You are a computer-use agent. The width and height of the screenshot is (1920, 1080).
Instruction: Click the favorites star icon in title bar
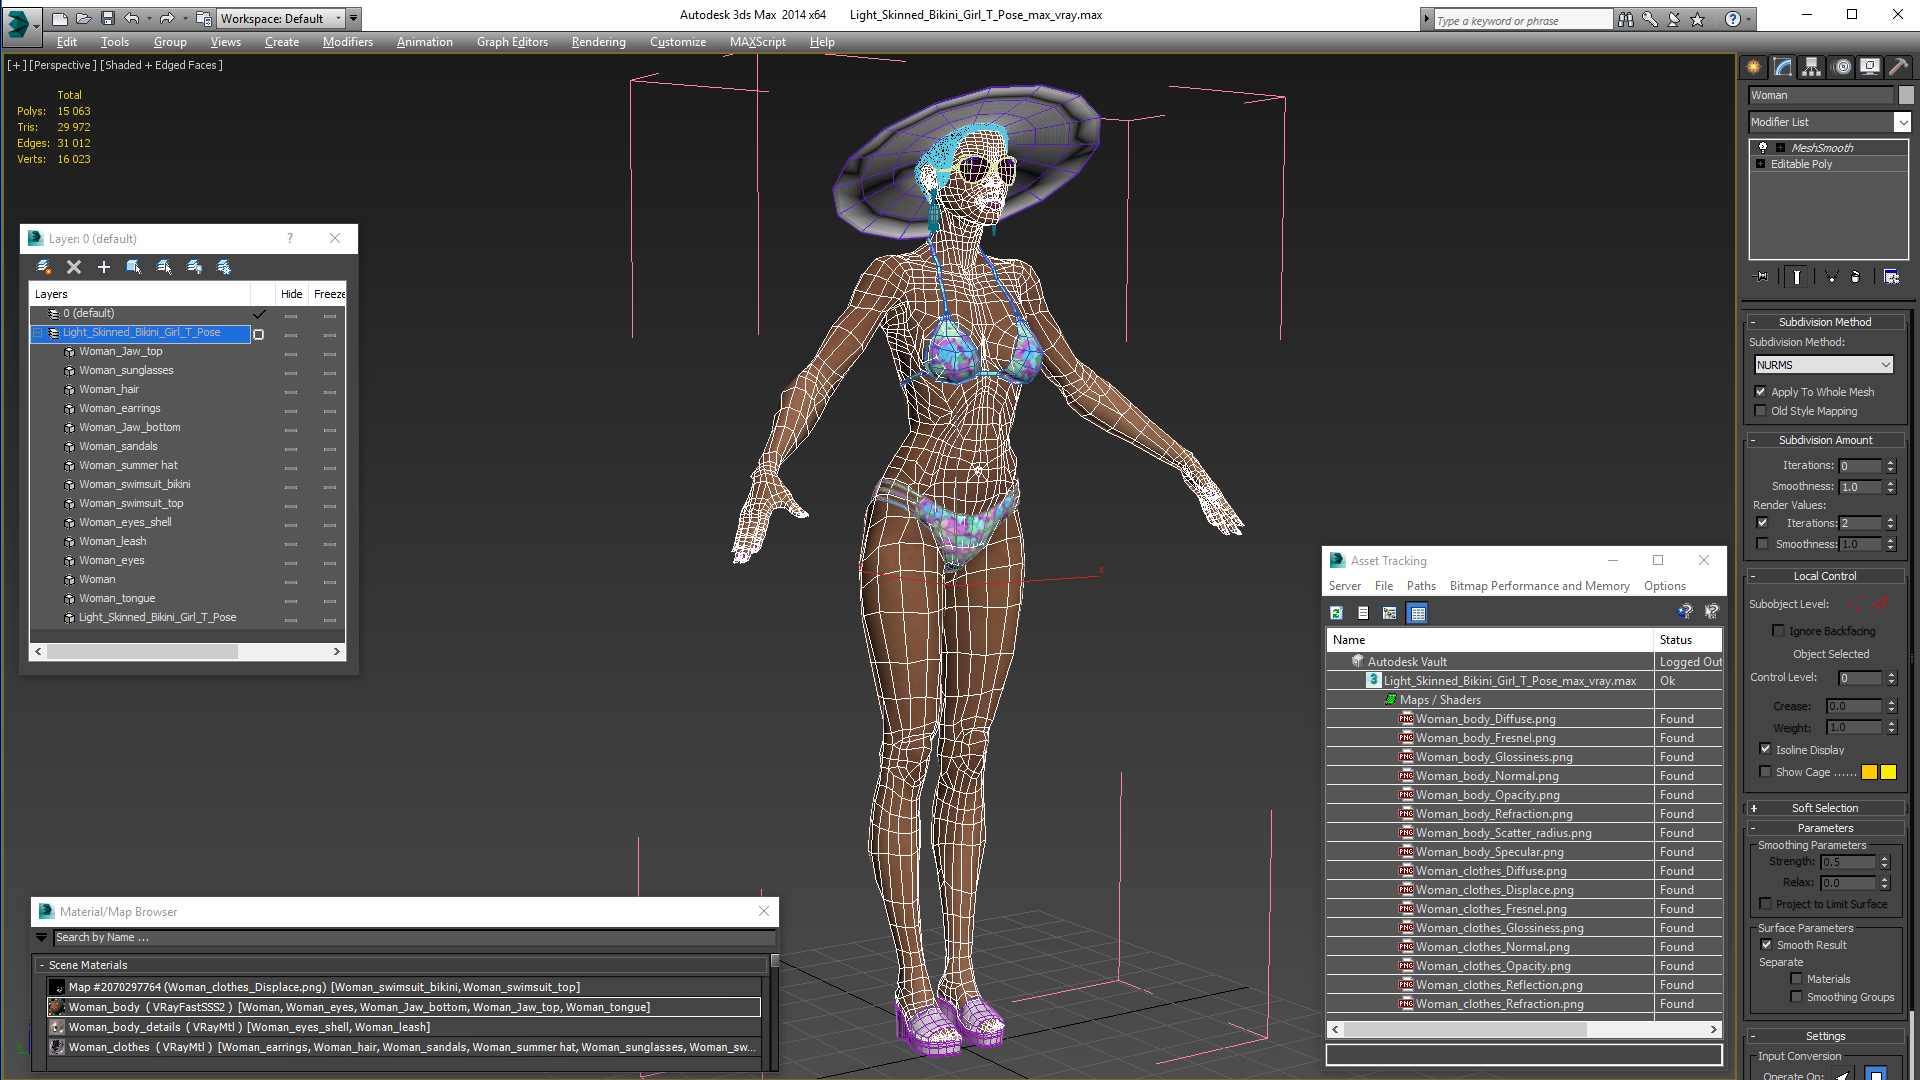1697,19
